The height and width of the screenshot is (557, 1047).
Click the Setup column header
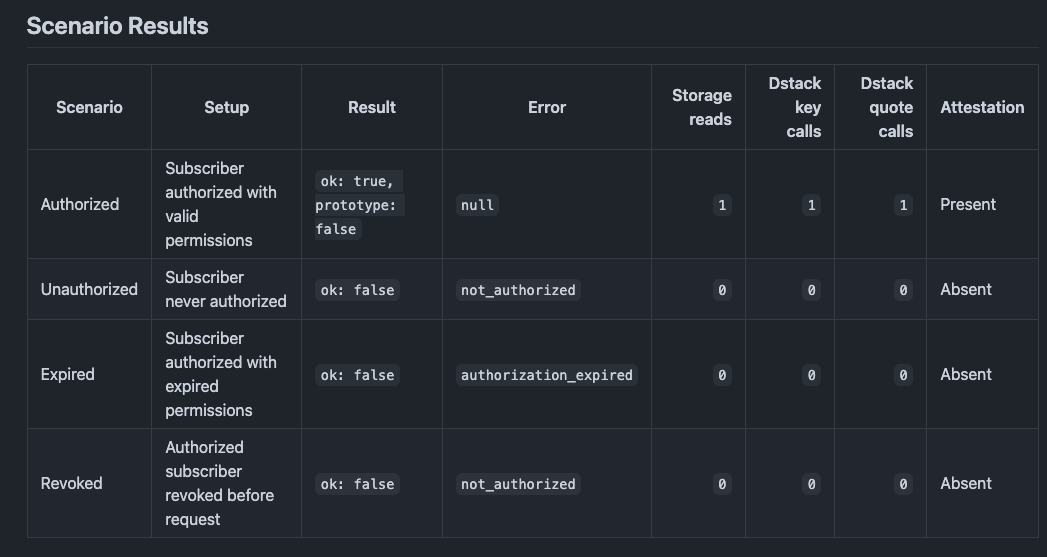tap(226, 108)
